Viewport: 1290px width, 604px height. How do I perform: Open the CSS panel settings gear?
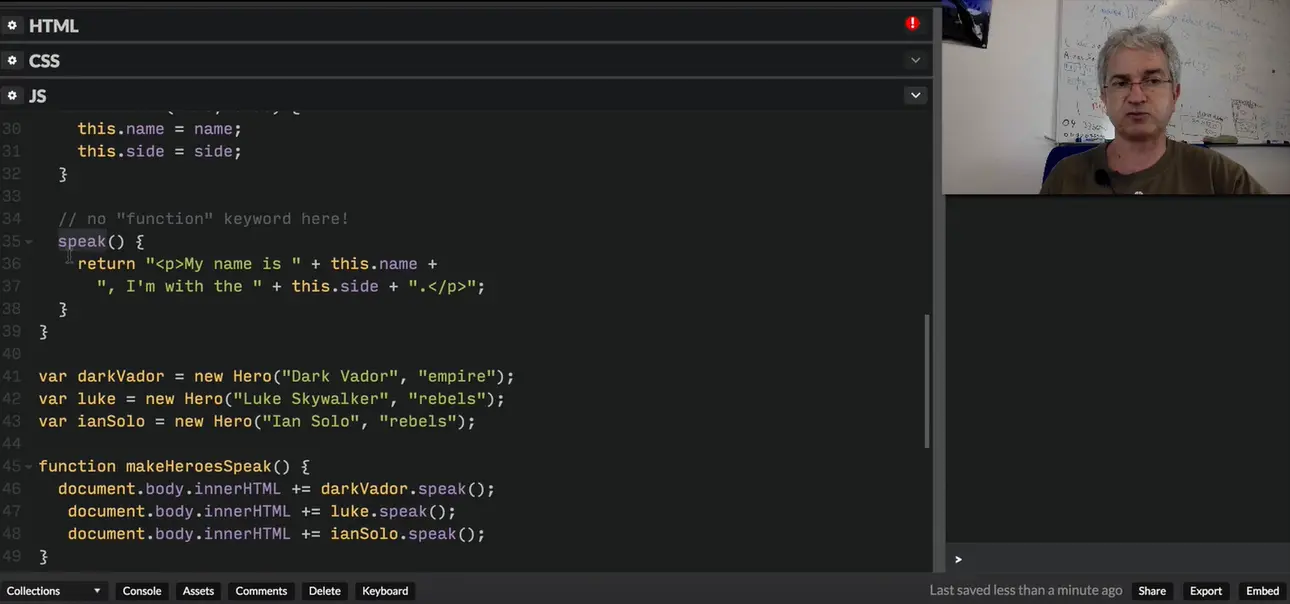(x=12, y=60)
